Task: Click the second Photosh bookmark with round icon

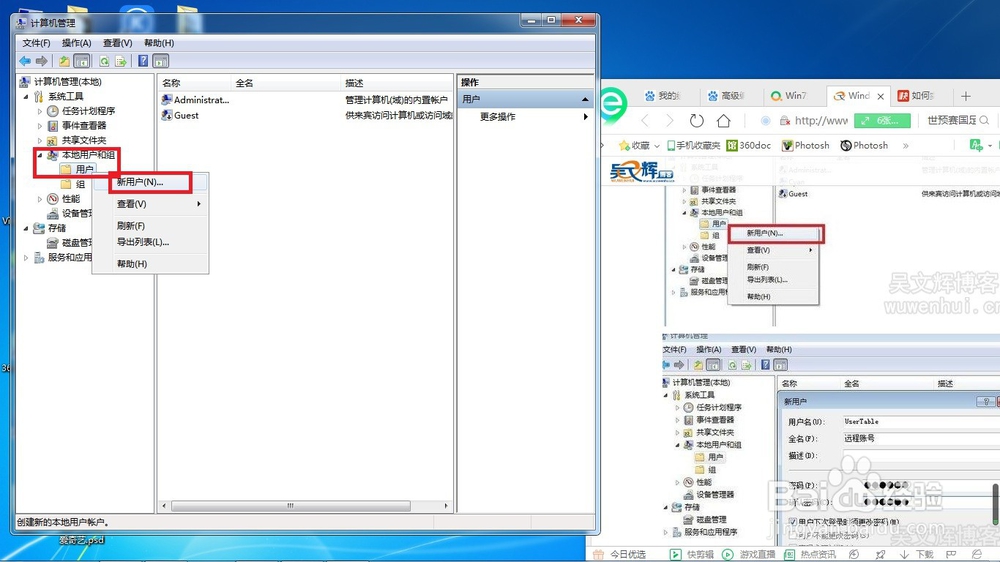Action: tap(864, 145)
